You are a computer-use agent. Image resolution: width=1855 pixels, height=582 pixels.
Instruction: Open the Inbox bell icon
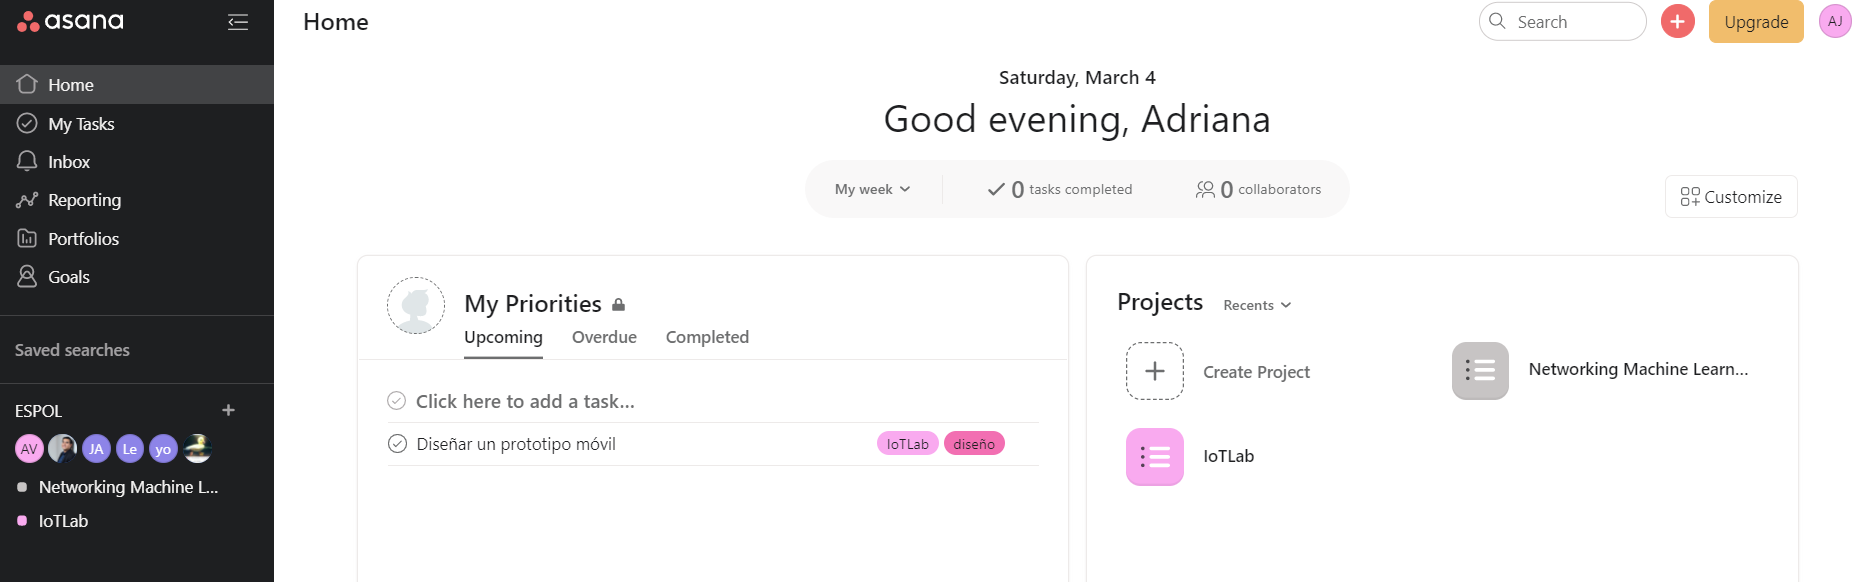coord(27,162)
